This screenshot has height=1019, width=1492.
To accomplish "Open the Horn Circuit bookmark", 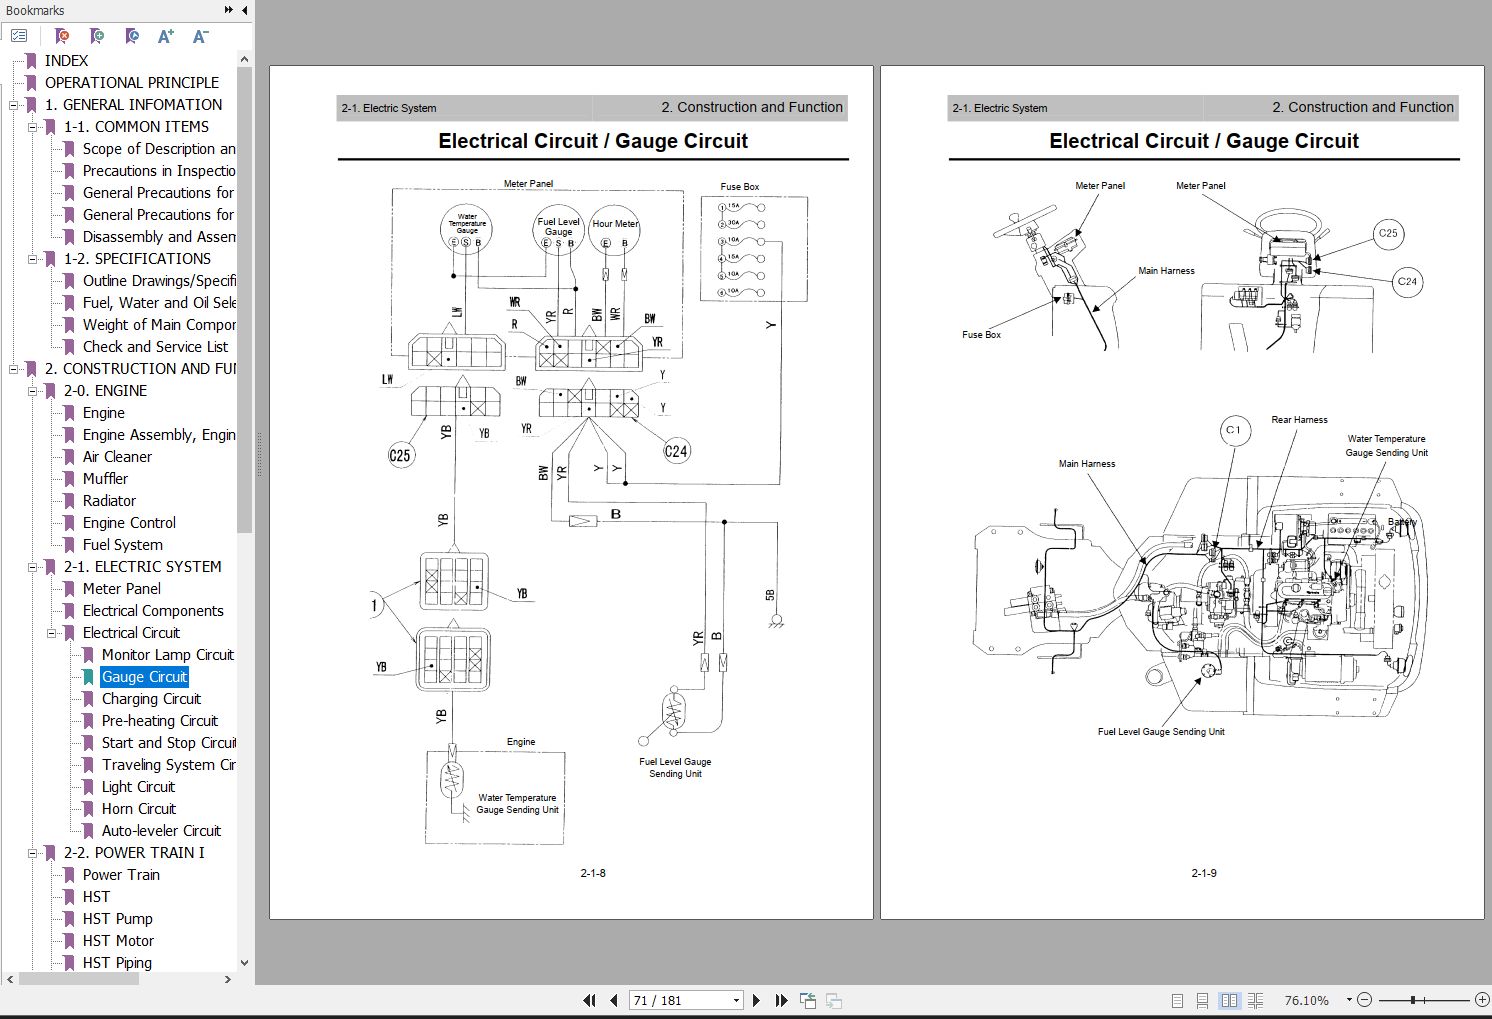I will tap(138, 808).
